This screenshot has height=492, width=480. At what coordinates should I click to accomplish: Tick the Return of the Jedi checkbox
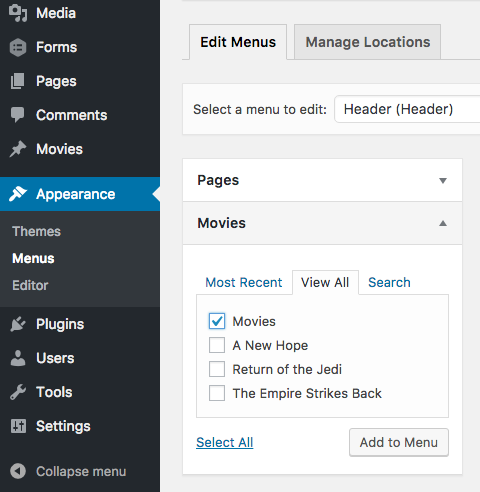[217, 369]
